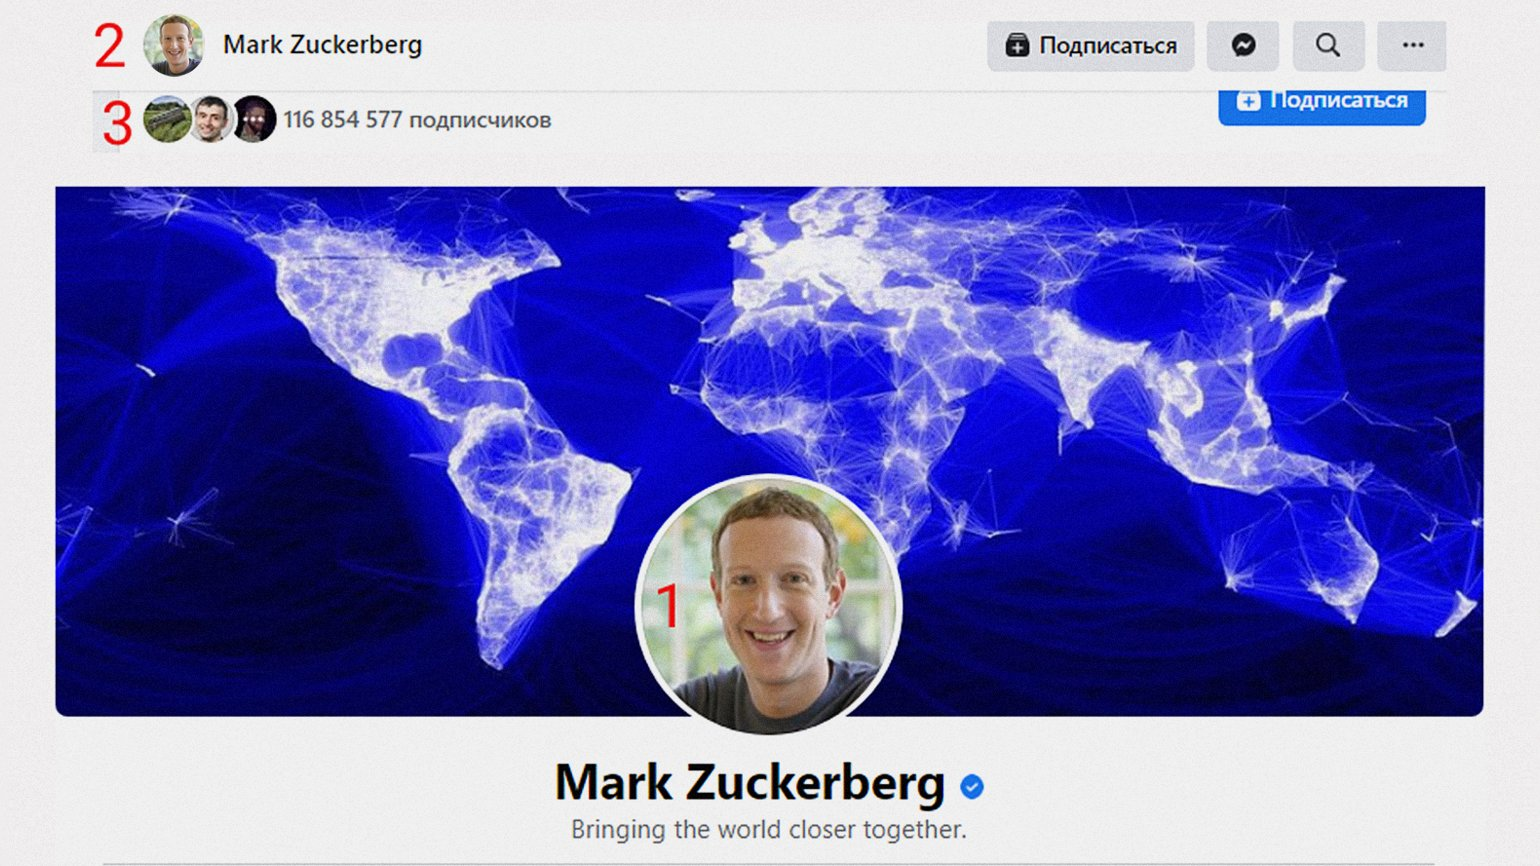This screenshot has height=866, width=1540.
Task: Open Messenger chat icon in header
Action: click(x=1243, y=46)
